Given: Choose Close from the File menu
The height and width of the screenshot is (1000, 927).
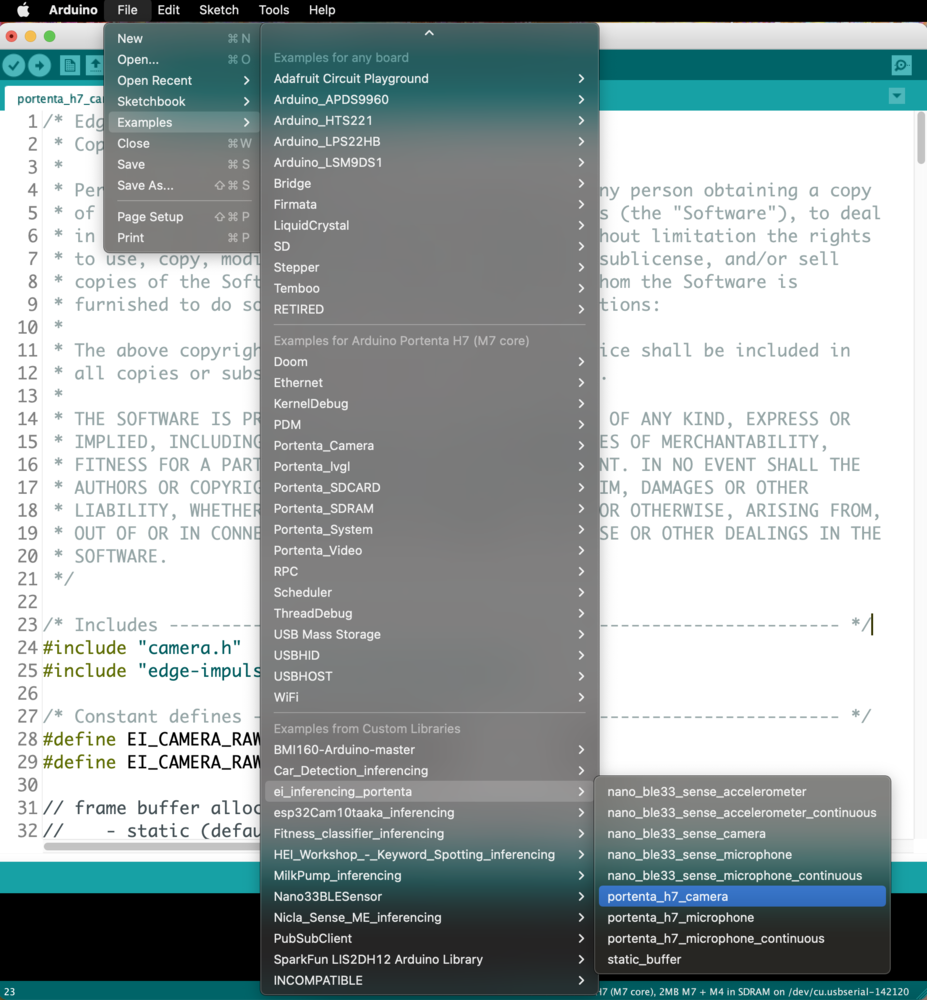Looking at the screenshot, I should pyautogui.click(x=183, y=143).
